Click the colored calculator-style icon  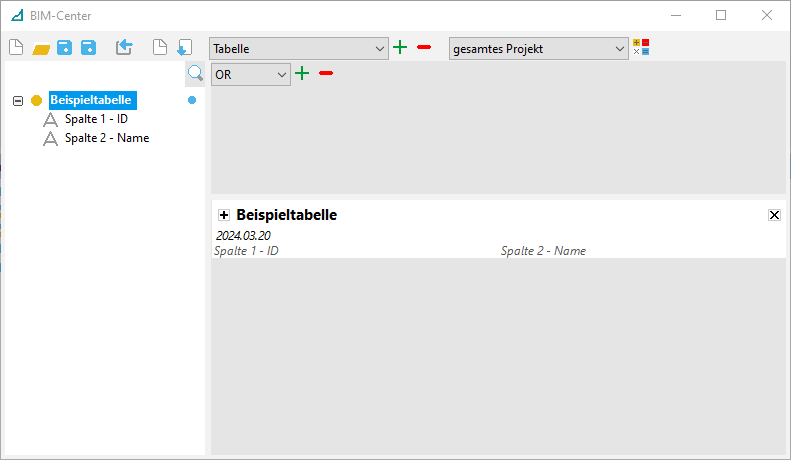click(641, 47)
